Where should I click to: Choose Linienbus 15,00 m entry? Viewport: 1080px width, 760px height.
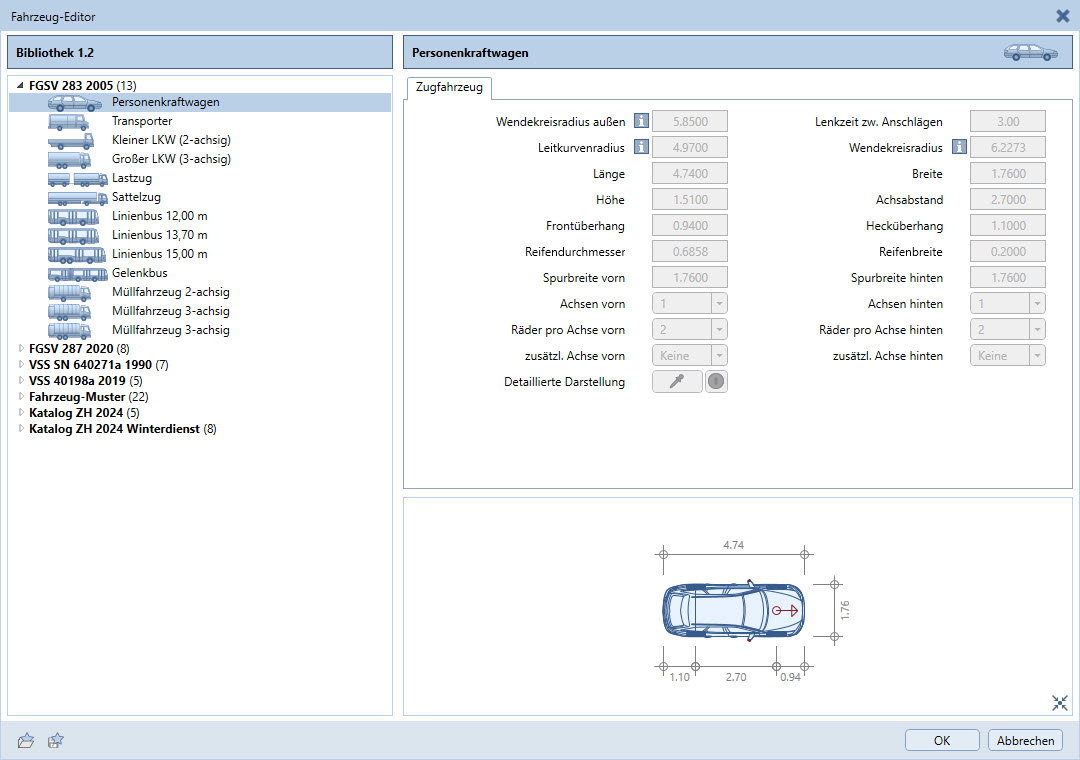tap(159, 254)
